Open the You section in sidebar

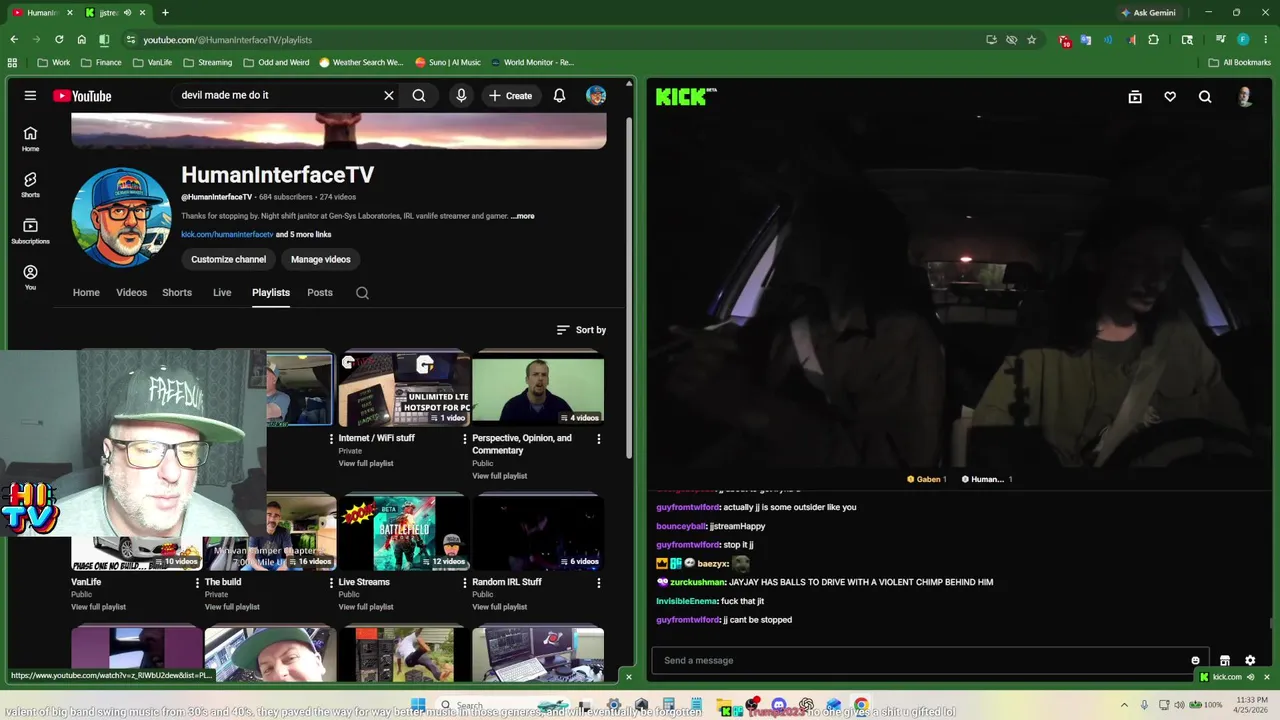(30, 277)
